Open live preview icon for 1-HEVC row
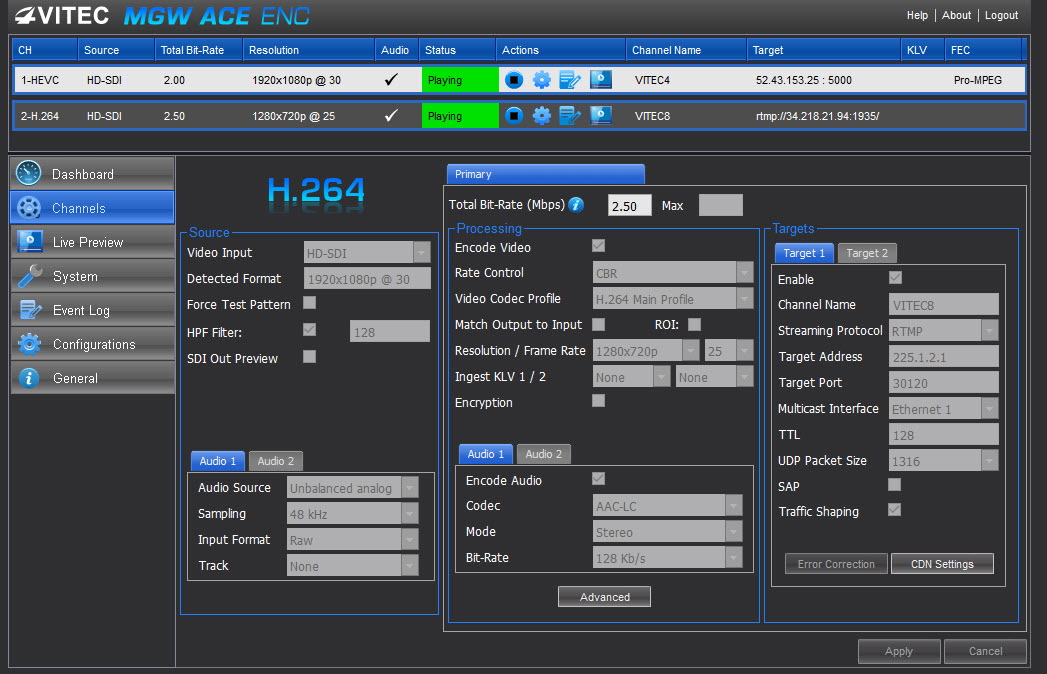 pos(600,80)
